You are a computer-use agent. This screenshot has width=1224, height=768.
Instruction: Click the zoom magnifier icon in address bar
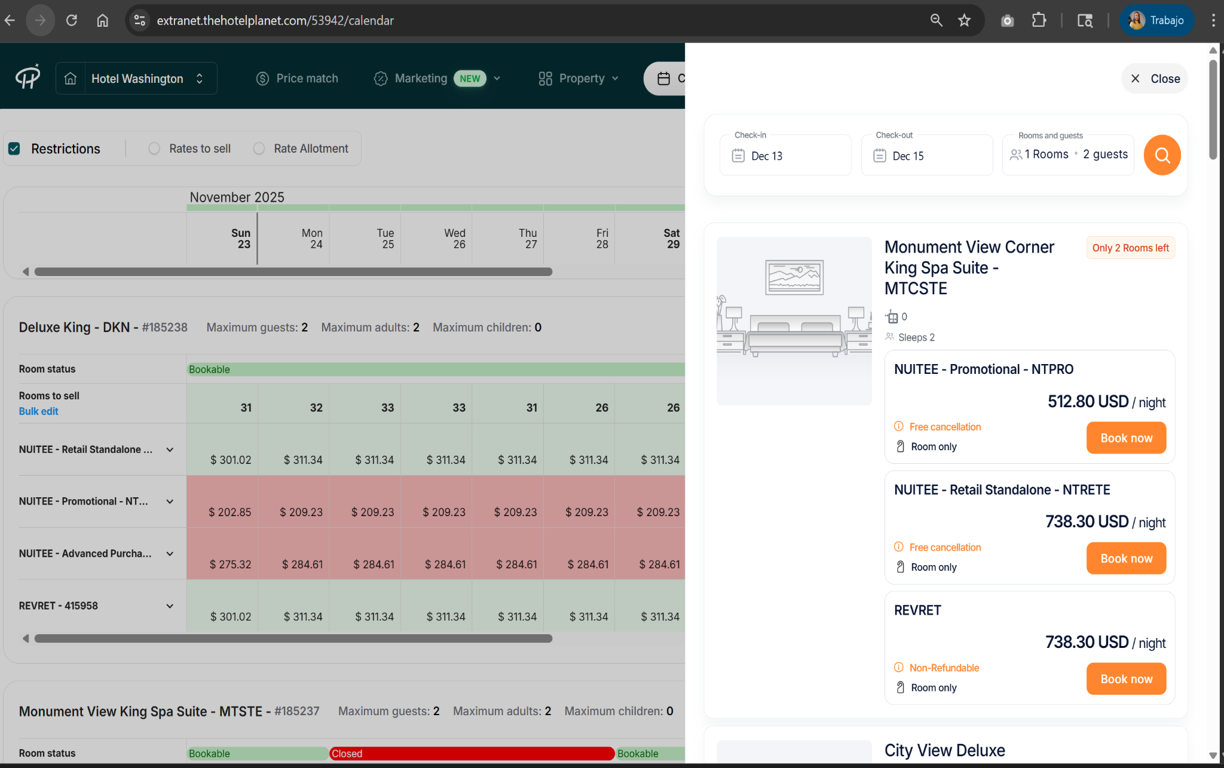pyautogui.click(x=936, y=20)
